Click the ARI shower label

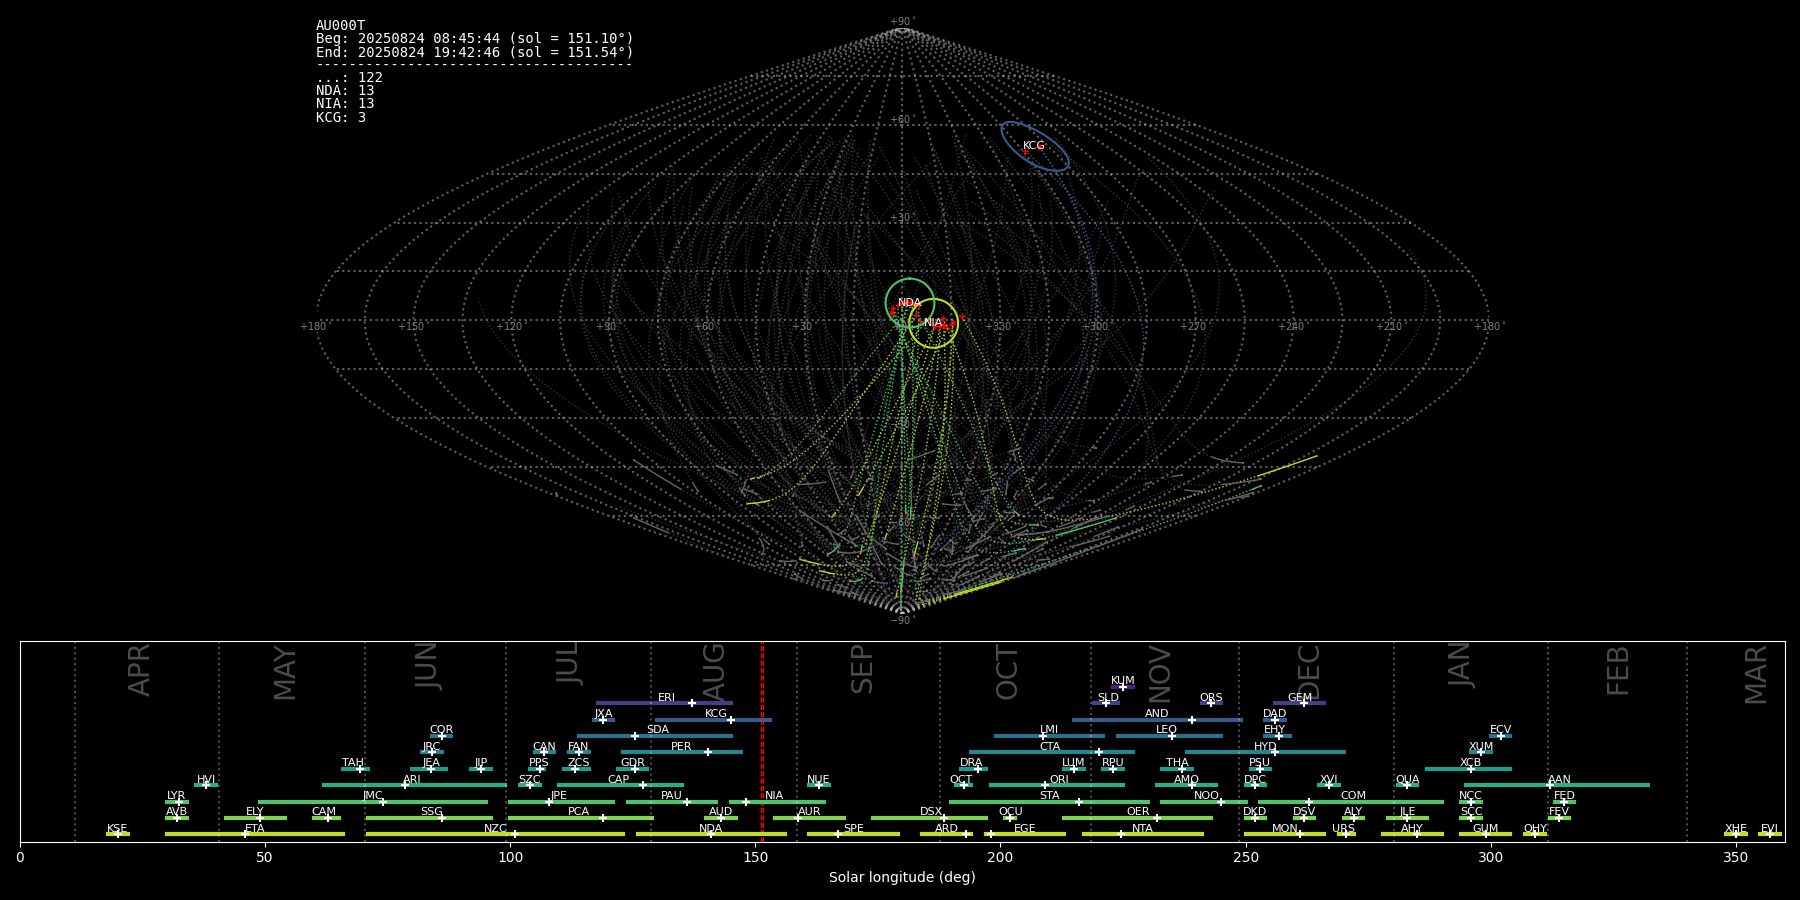412,780
